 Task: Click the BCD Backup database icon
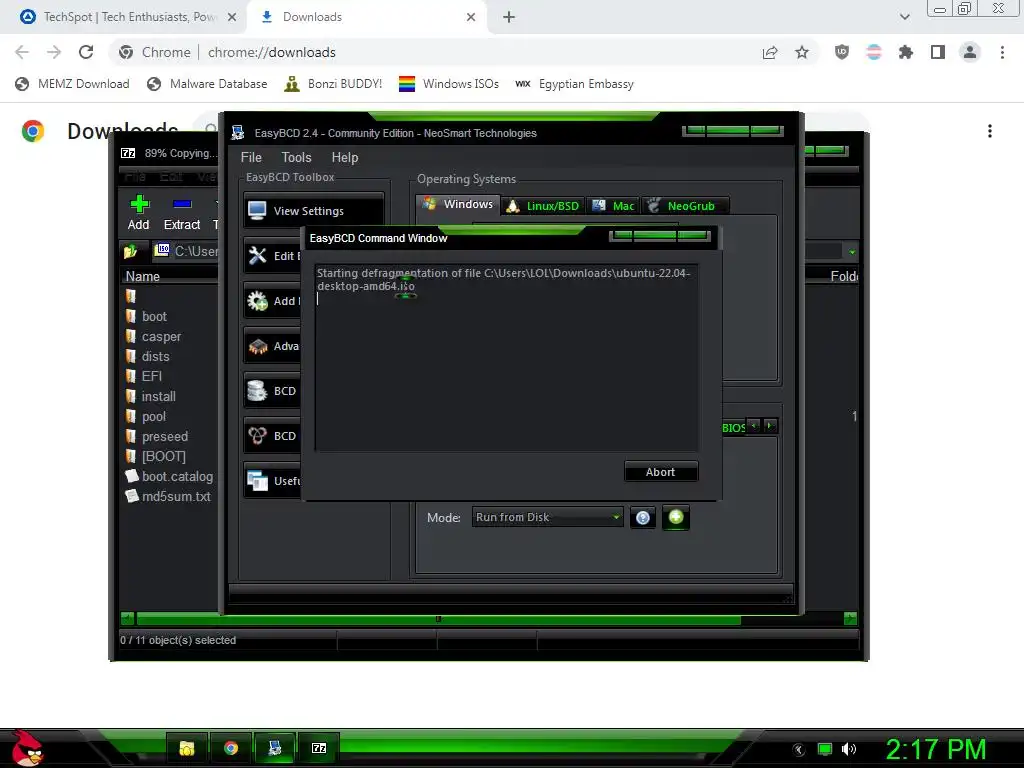point(257,391)
